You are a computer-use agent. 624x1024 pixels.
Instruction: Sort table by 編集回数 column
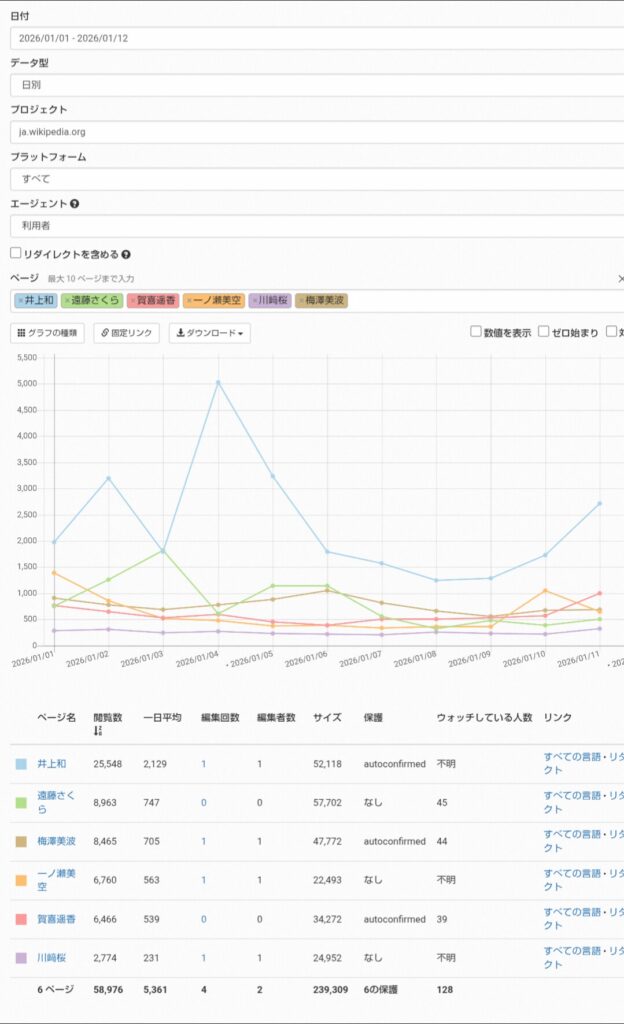[220, 717]
